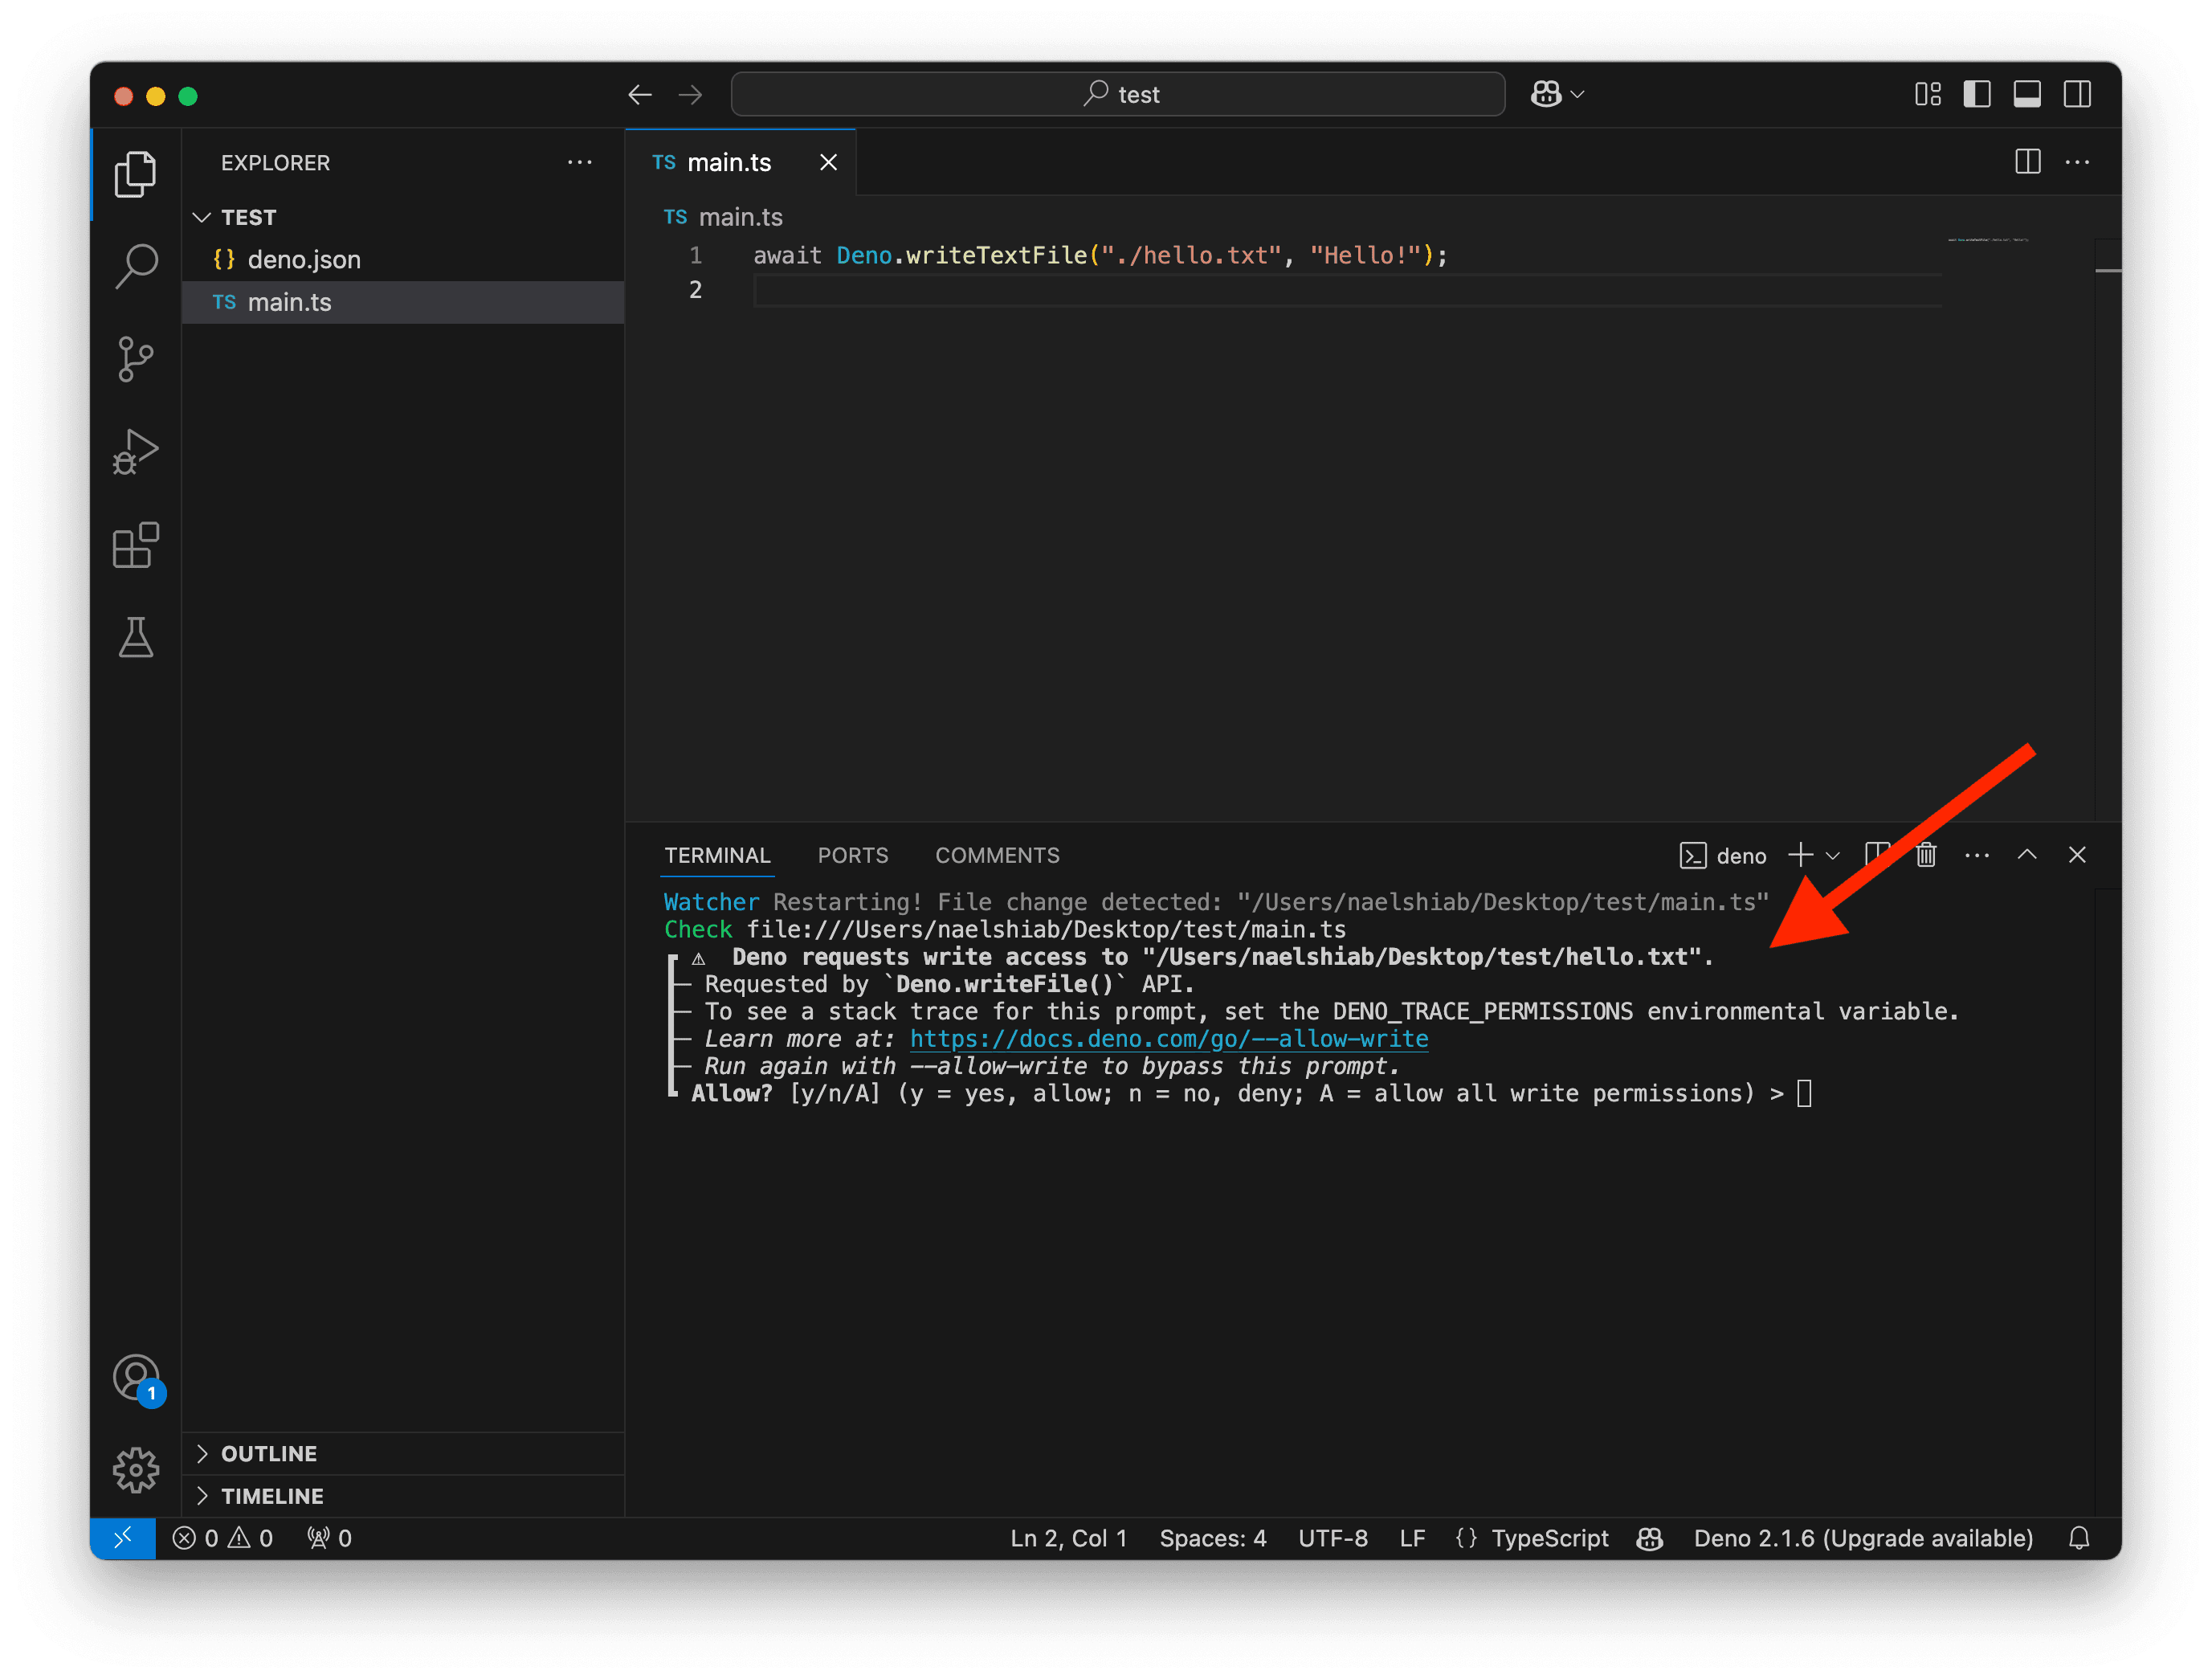Show errors and warnings problems count
2212x1679 pixels.
(x=223, y=1538)
